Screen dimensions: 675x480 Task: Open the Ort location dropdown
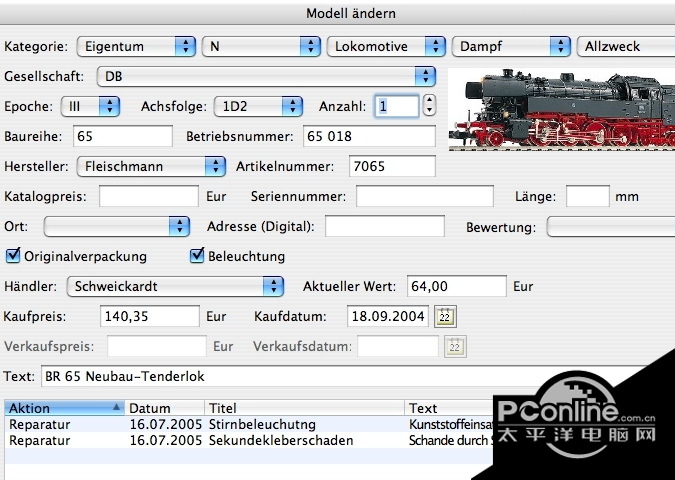click(x=117, y=226)
